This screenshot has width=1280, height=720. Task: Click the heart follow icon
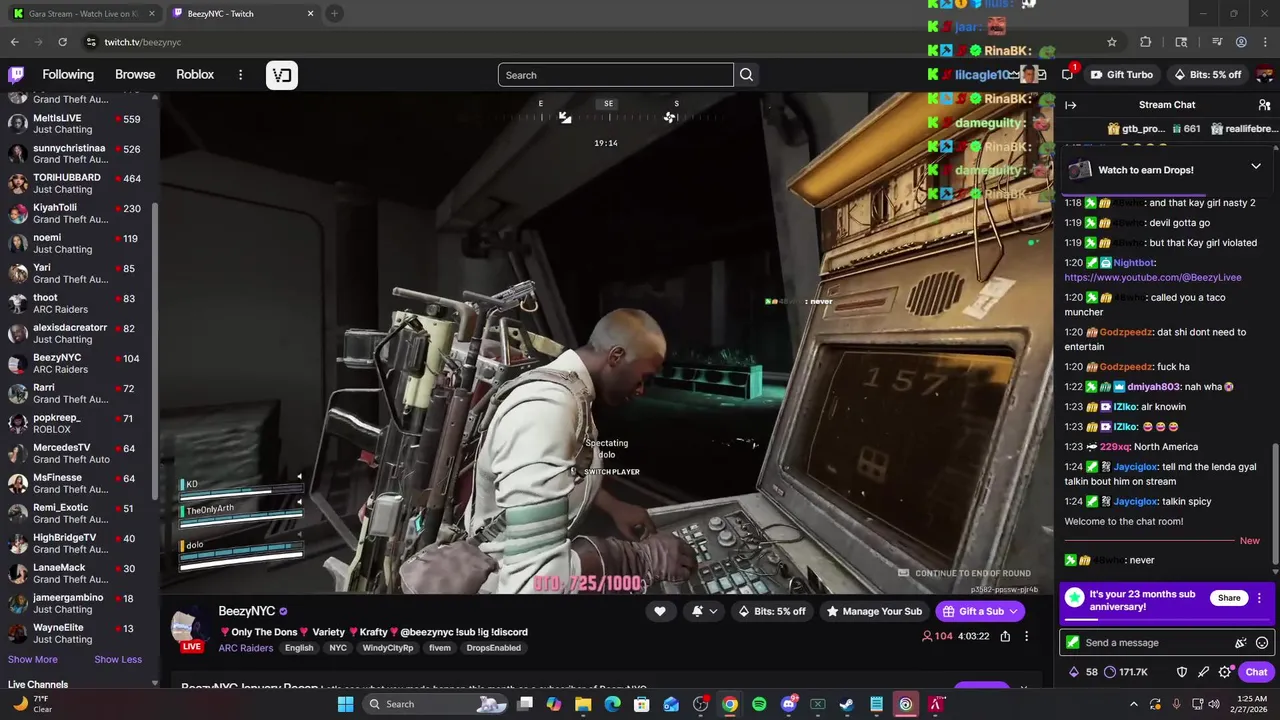point(660,611)
